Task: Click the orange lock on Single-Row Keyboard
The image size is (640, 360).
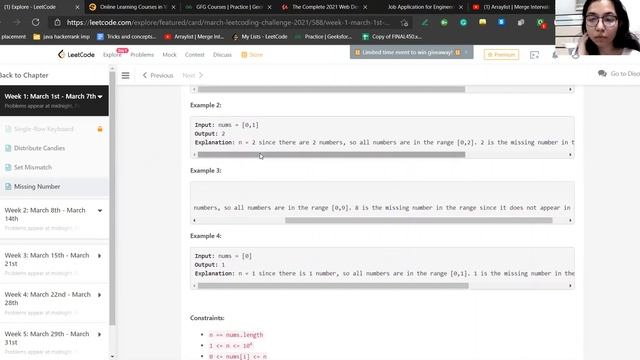Action: point(100,129)
